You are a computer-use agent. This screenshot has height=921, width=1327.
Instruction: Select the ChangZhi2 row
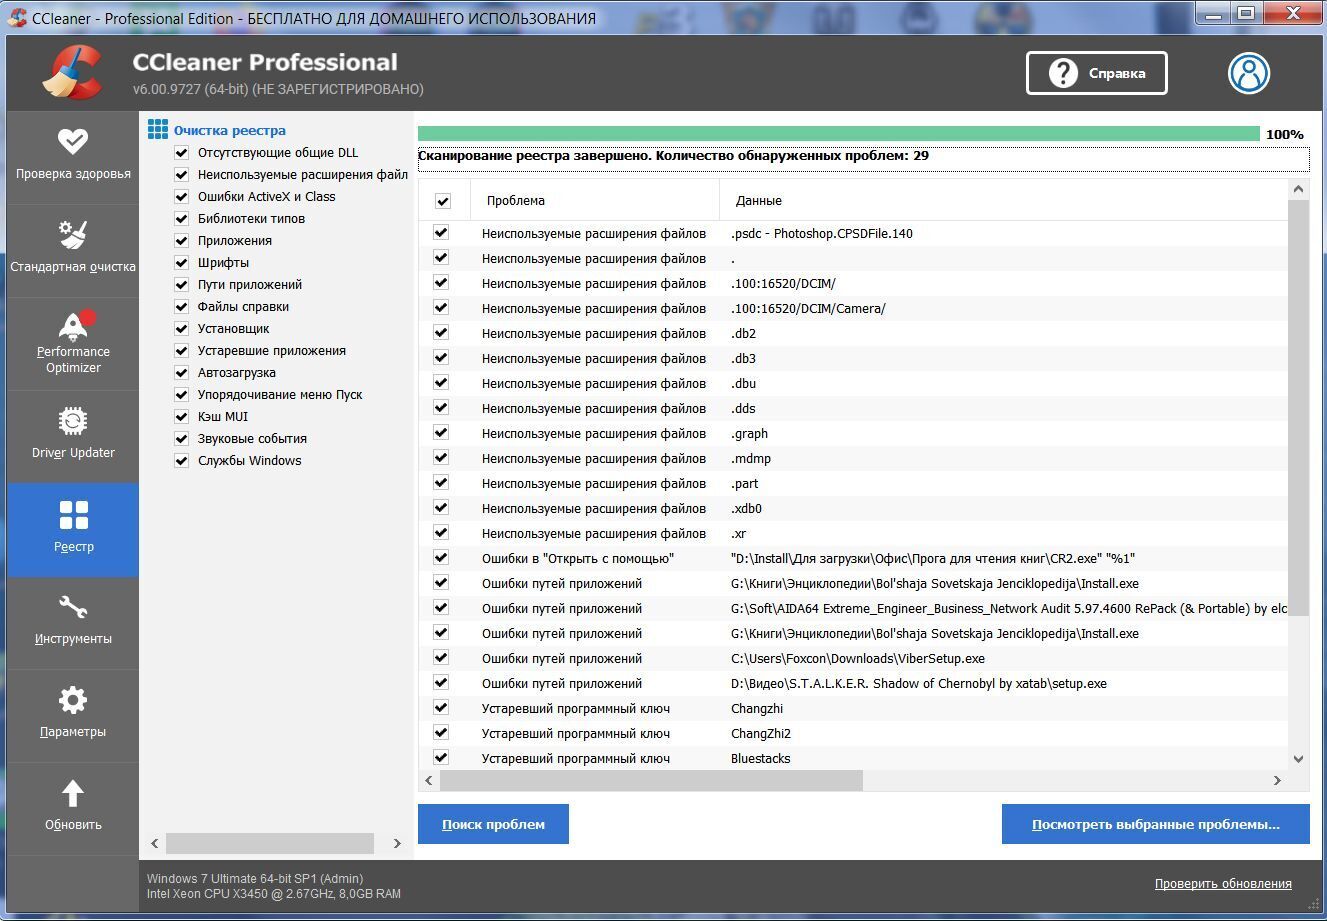(x=854, y=733)
